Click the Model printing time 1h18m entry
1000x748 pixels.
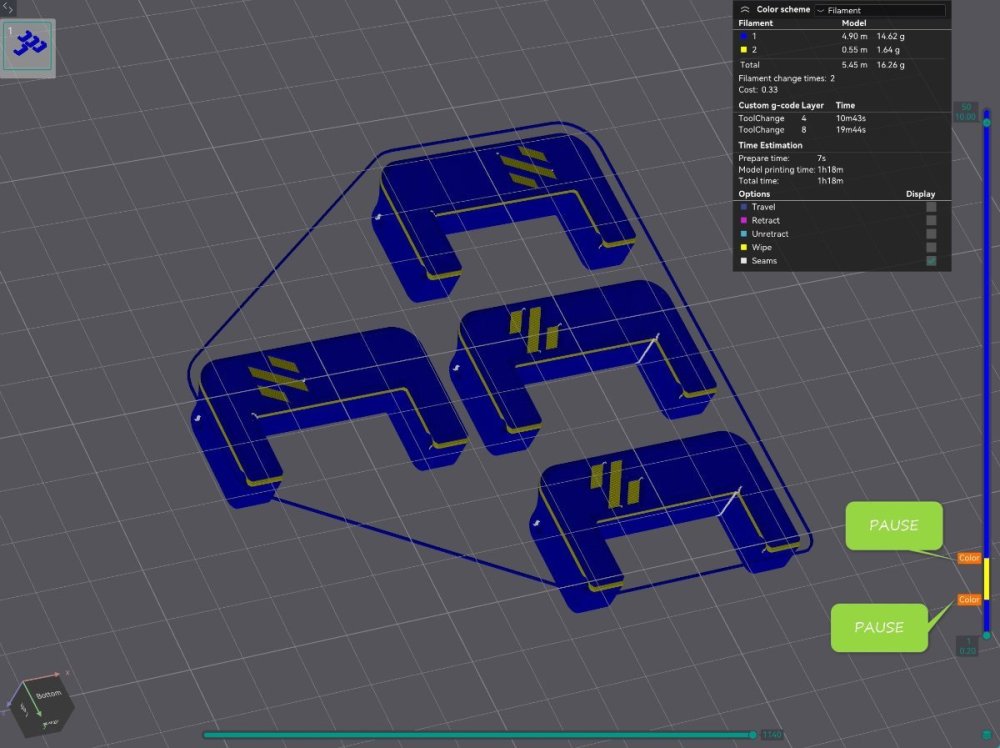[791, 170]
